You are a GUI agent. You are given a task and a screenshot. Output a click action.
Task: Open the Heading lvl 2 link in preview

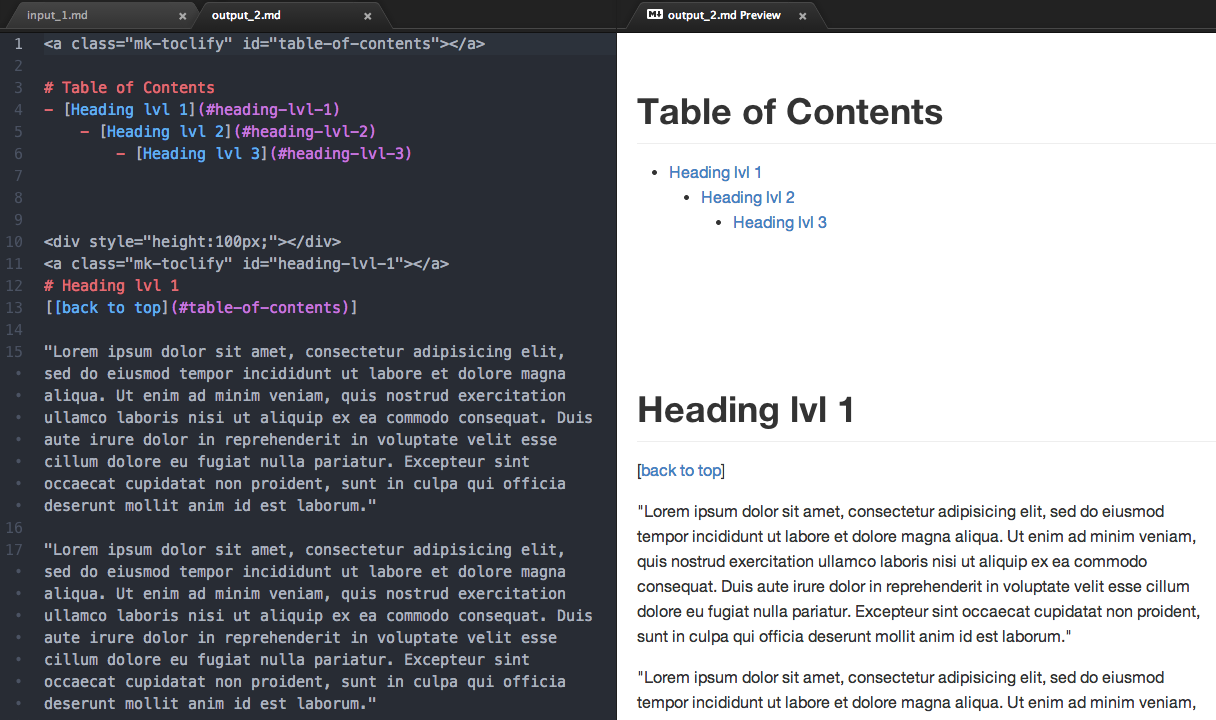point(748,197)
